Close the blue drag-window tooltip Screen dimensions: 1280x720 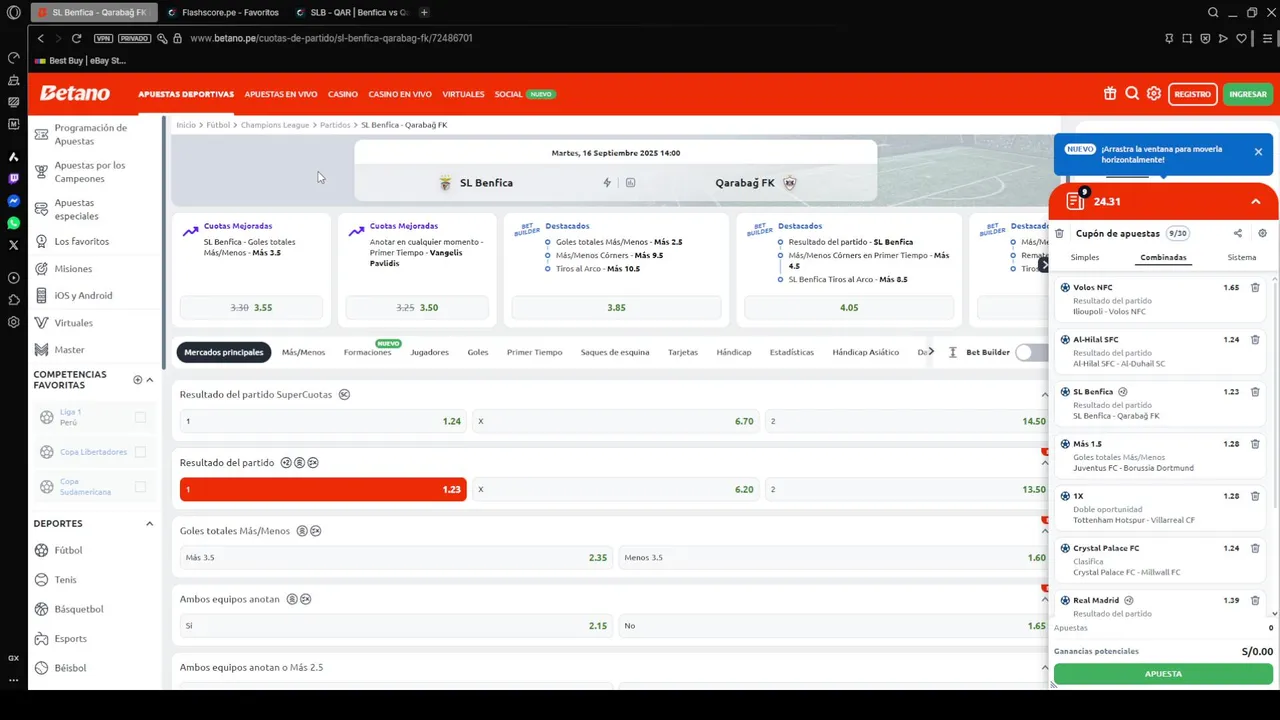coord(1258,152)
